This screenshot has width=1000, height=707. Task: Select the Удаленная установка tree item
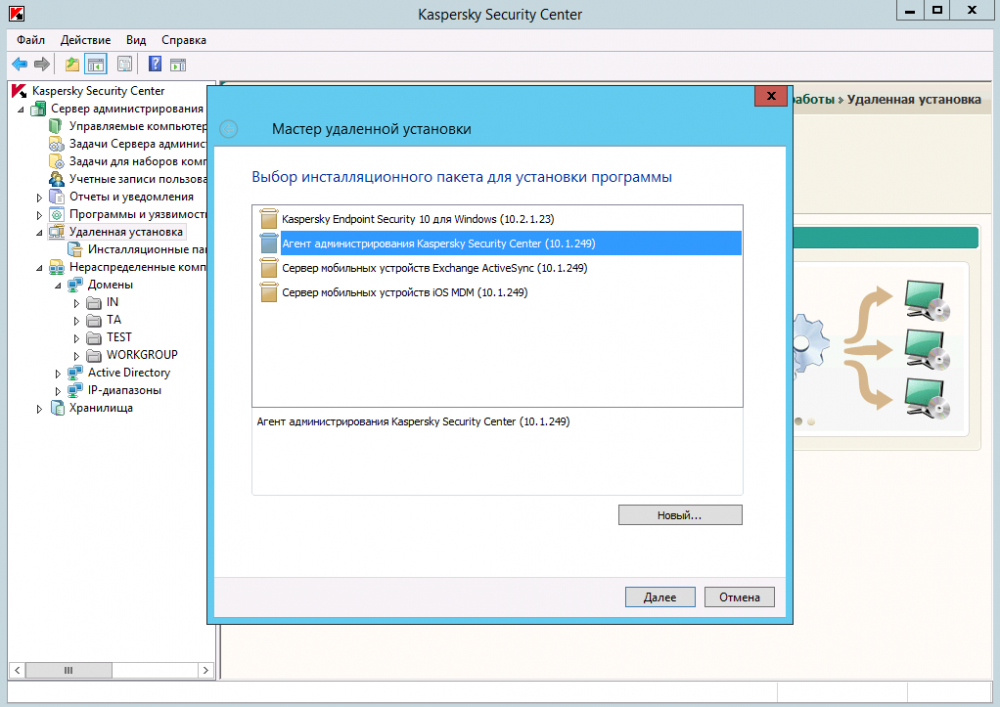[126, 232]
